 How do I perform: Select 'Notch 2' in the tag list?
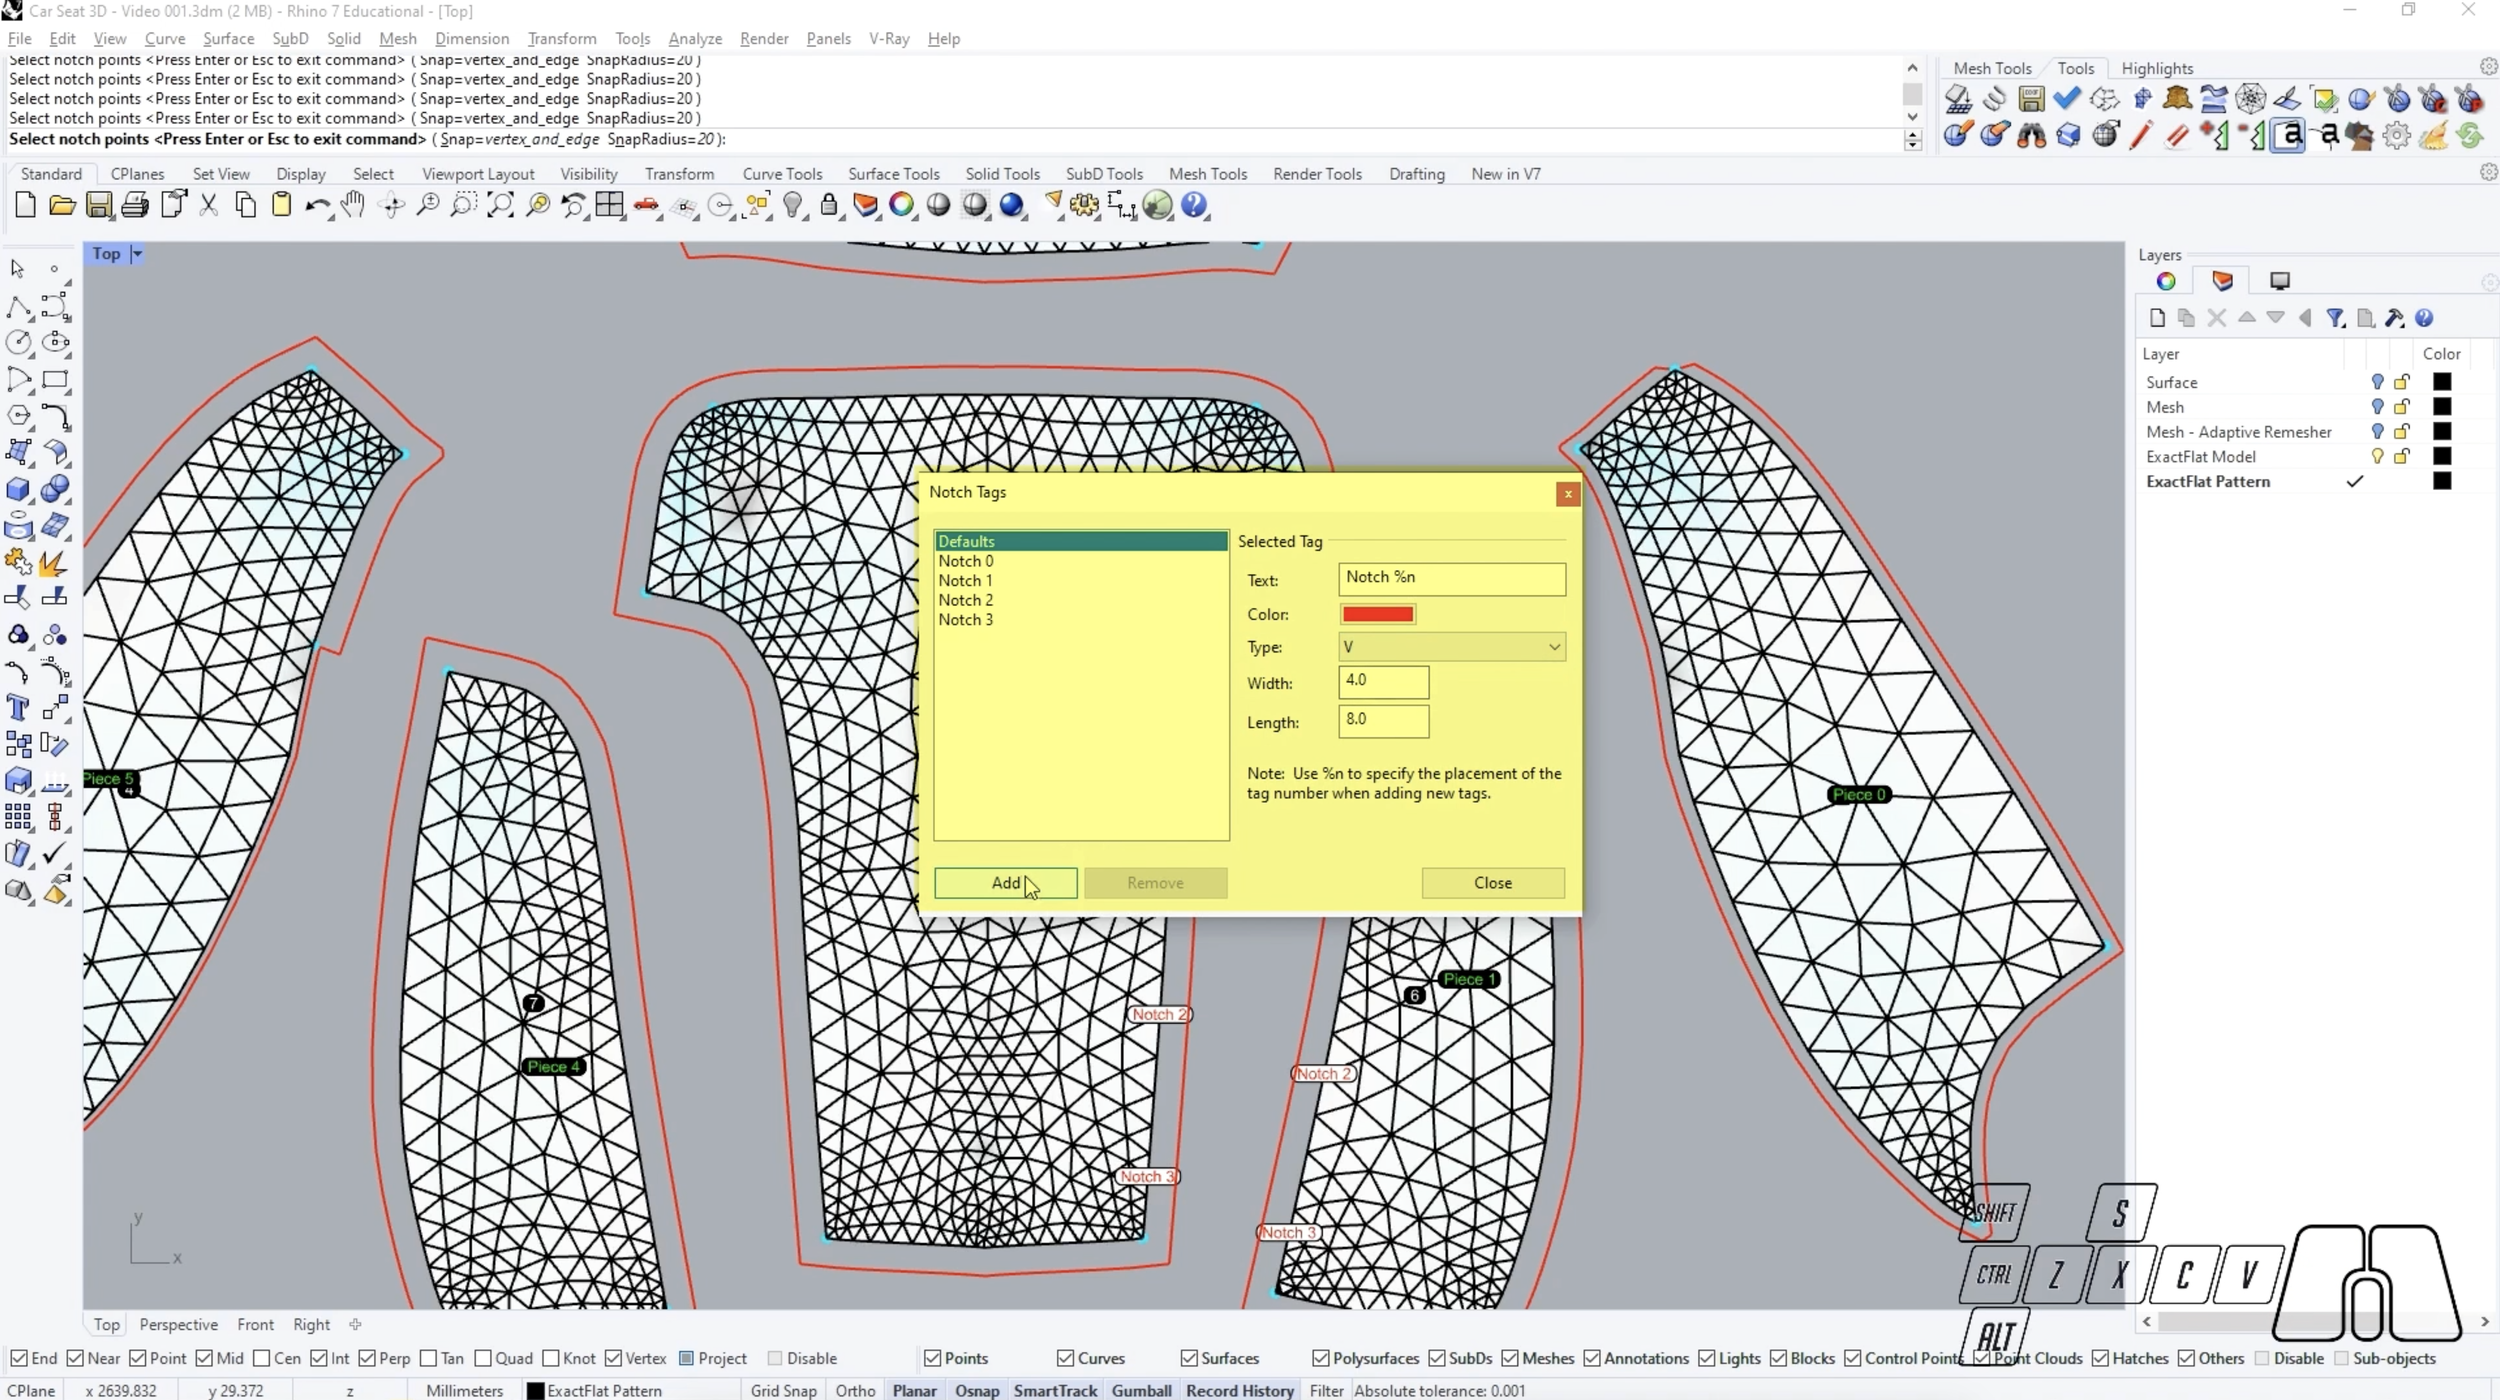[x=1081, y=600]
